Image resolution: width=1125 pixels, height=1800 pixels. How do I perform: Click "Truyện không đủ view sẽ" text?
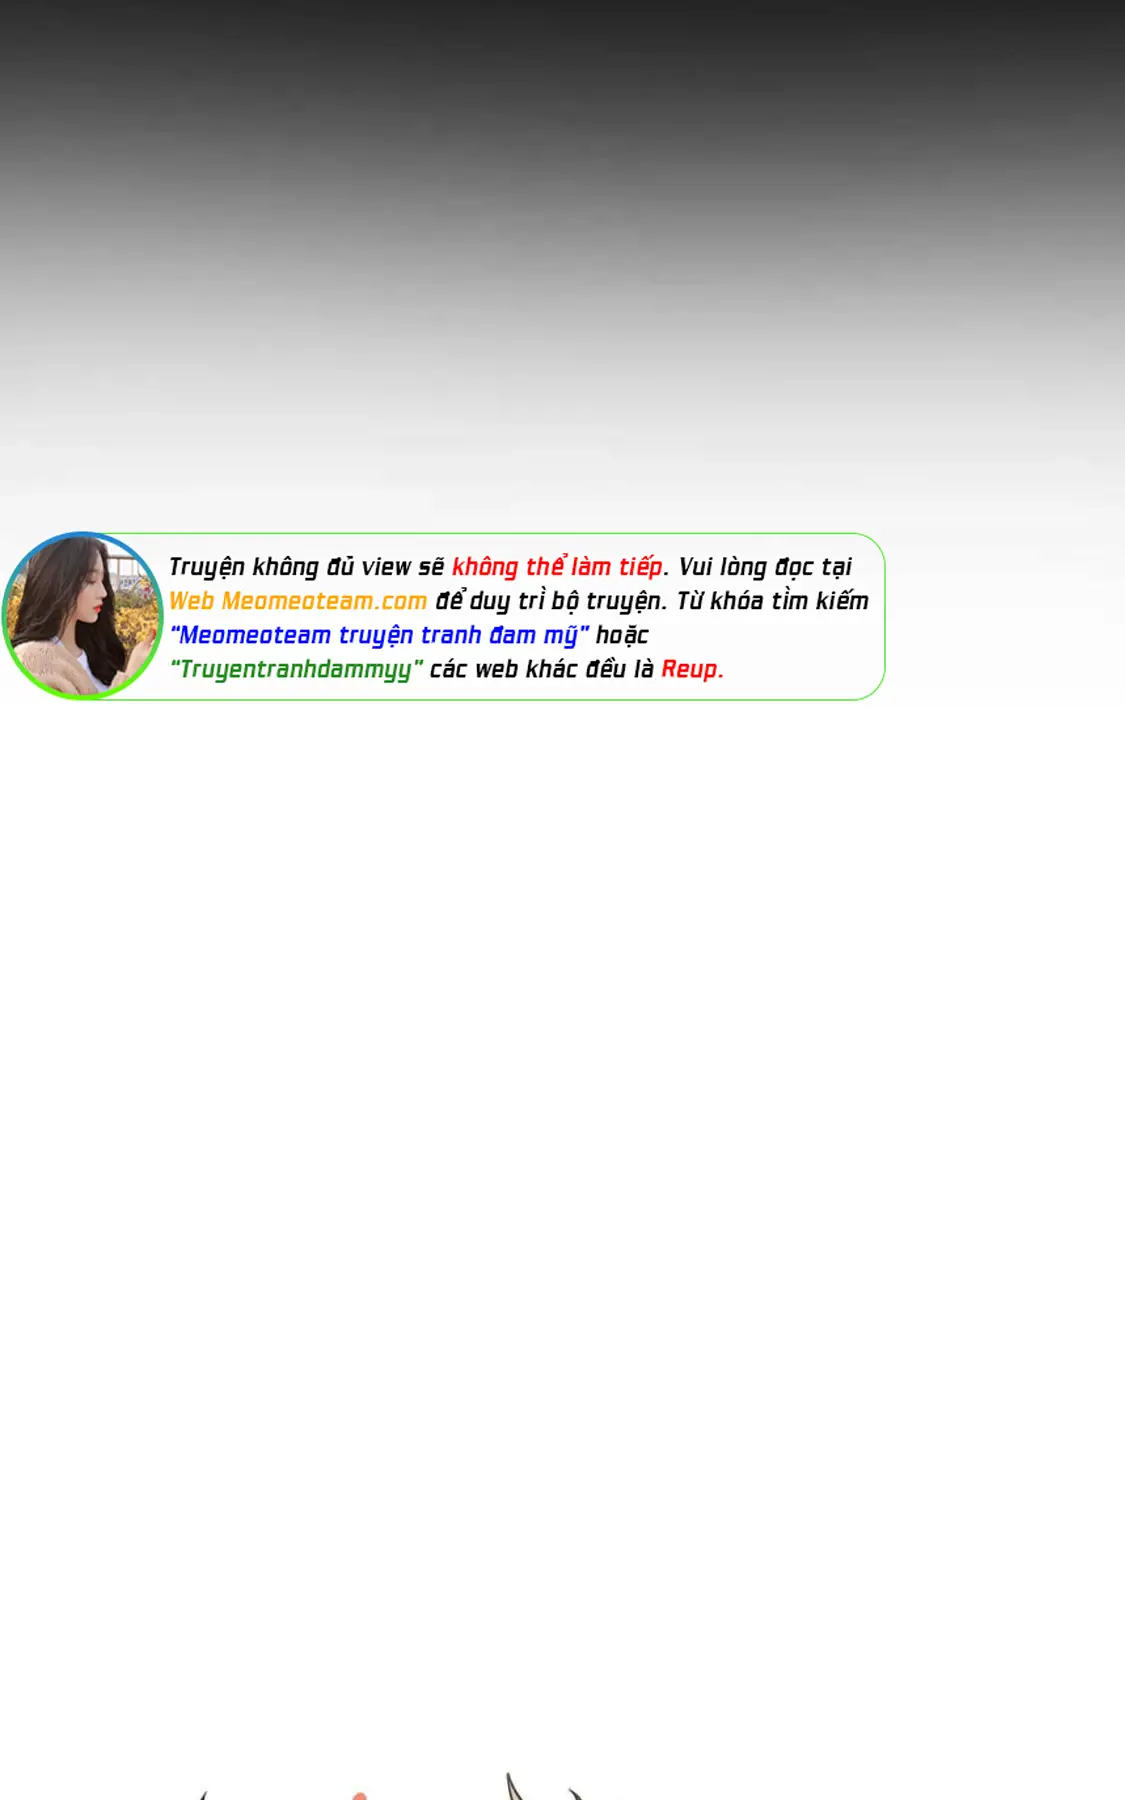(x=305, y=567)
